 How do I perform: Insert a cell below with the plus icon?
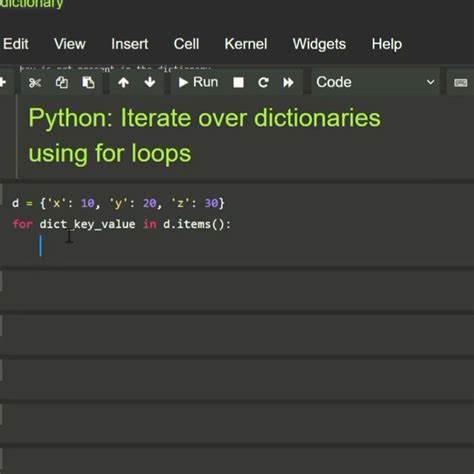click(3, 82)
